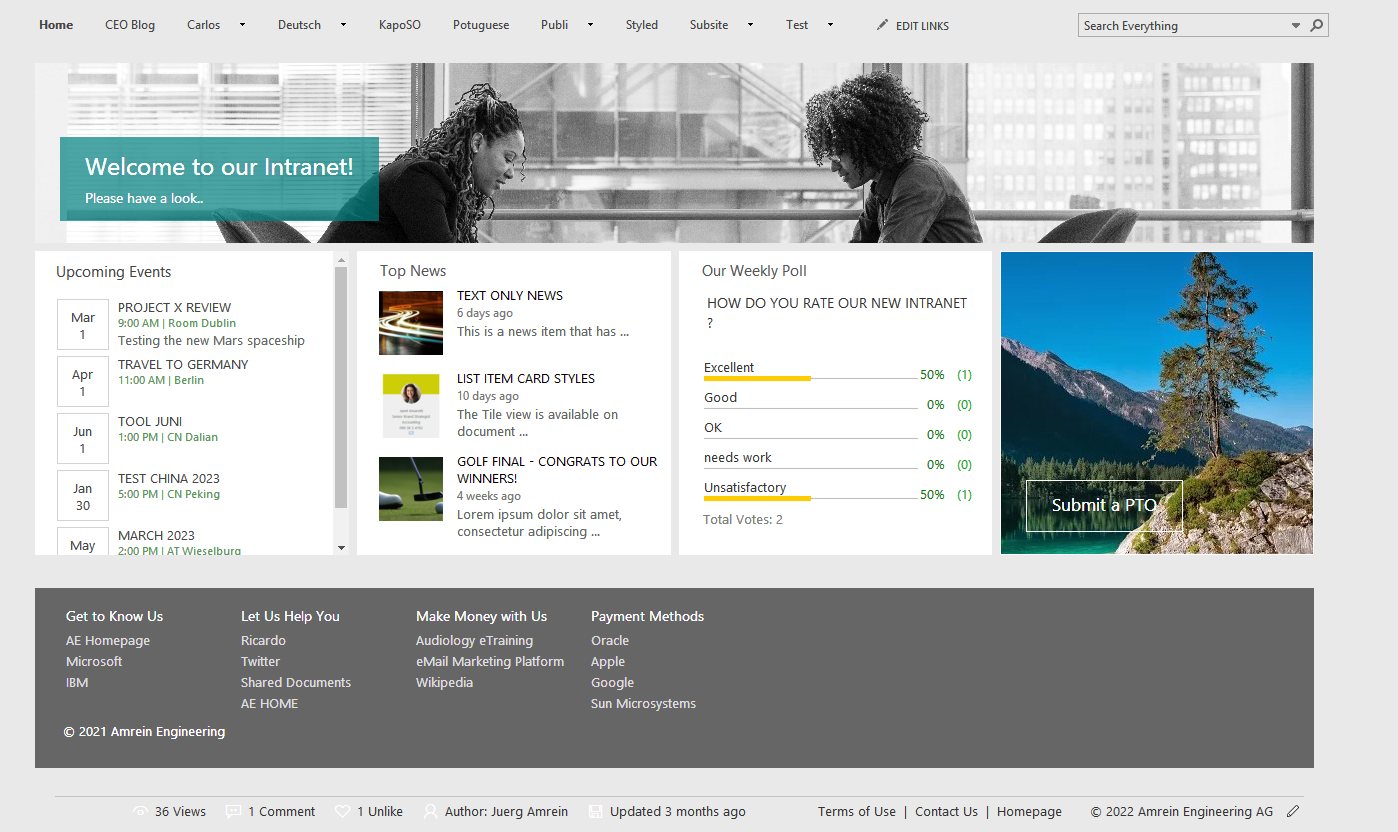Click the heart Unlike icon

click(342, 811)
